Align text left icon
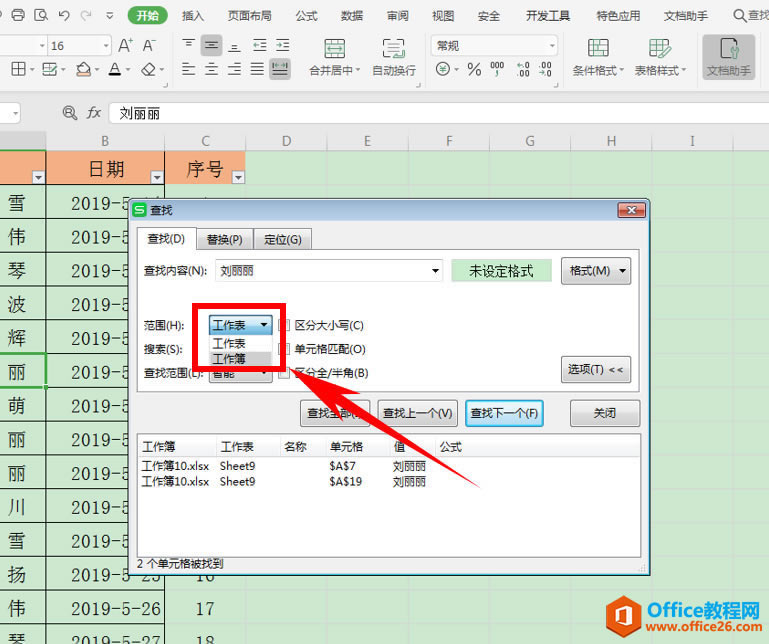The width and height of the screenshot is (769, 644). (x=188, y=69)
